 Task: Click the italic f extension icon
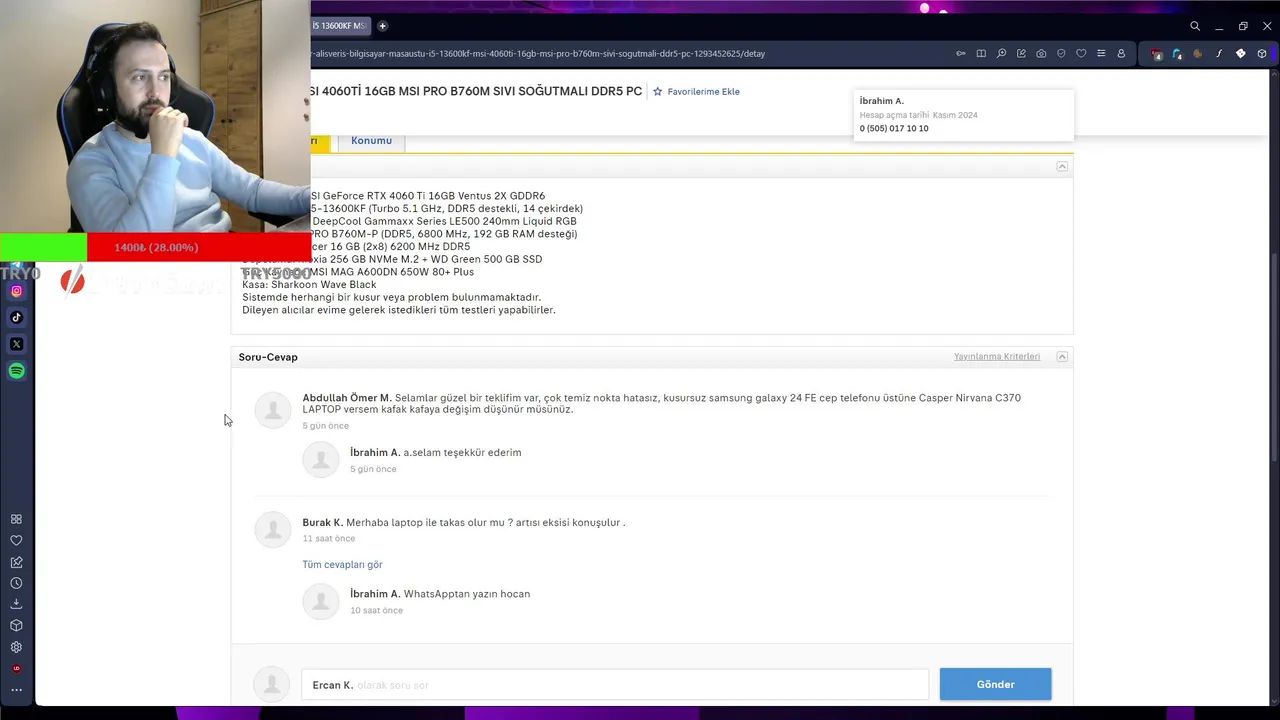point(1219,54)
